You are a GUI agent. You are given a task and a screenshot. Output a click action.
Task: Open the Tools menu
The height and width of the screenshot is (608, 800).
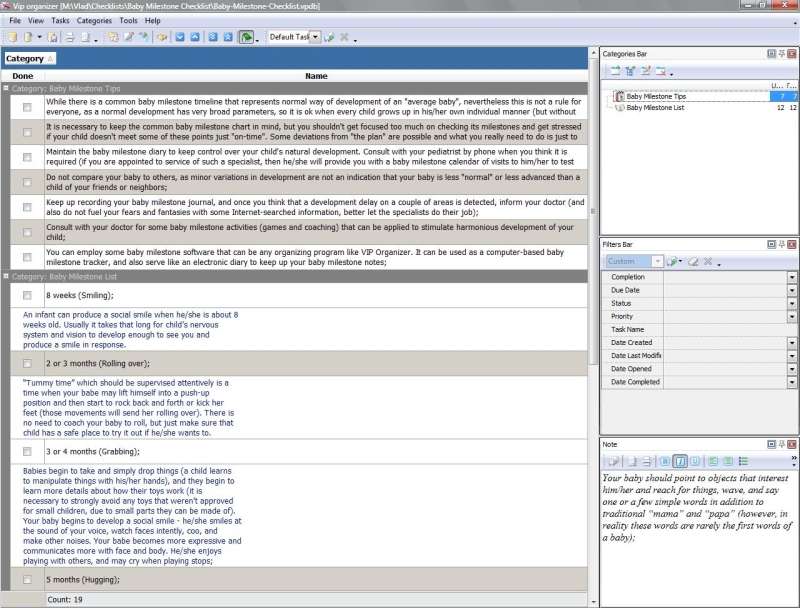(128, 20)
